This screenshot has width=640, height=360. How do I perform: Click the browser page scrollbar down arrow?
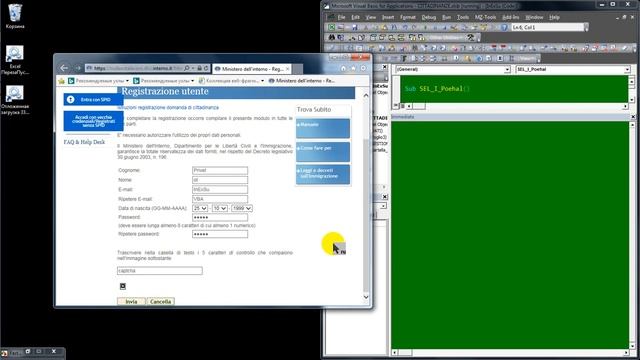366,297
